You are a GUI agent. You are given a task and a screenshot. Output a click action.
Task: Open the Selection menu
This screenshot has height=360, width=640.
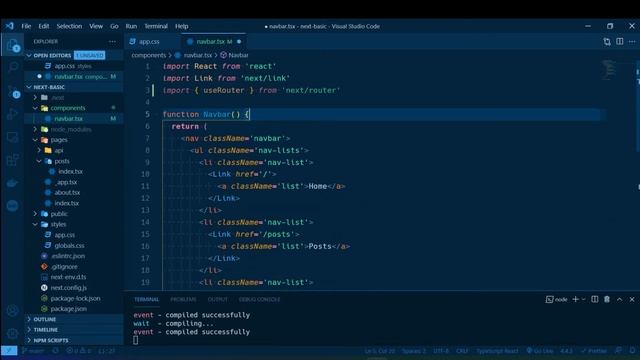point(69,26)
